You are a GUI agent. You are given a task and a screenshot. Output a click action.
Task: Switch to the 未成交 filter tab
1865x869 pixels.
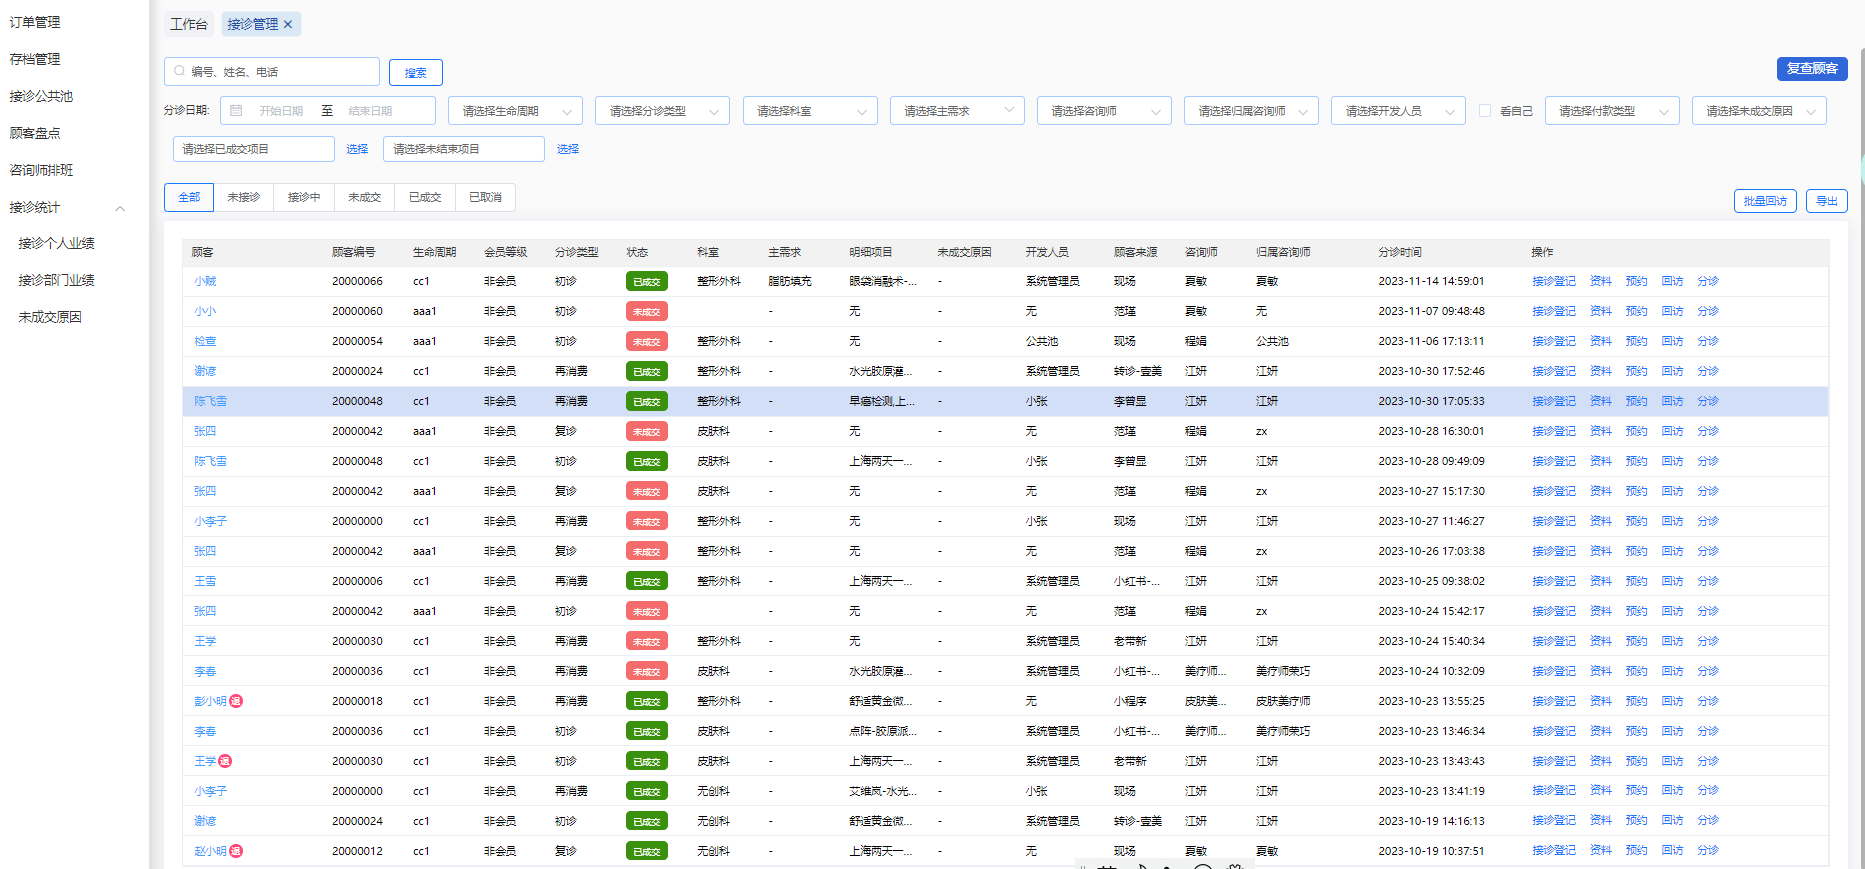coord(364,197)
